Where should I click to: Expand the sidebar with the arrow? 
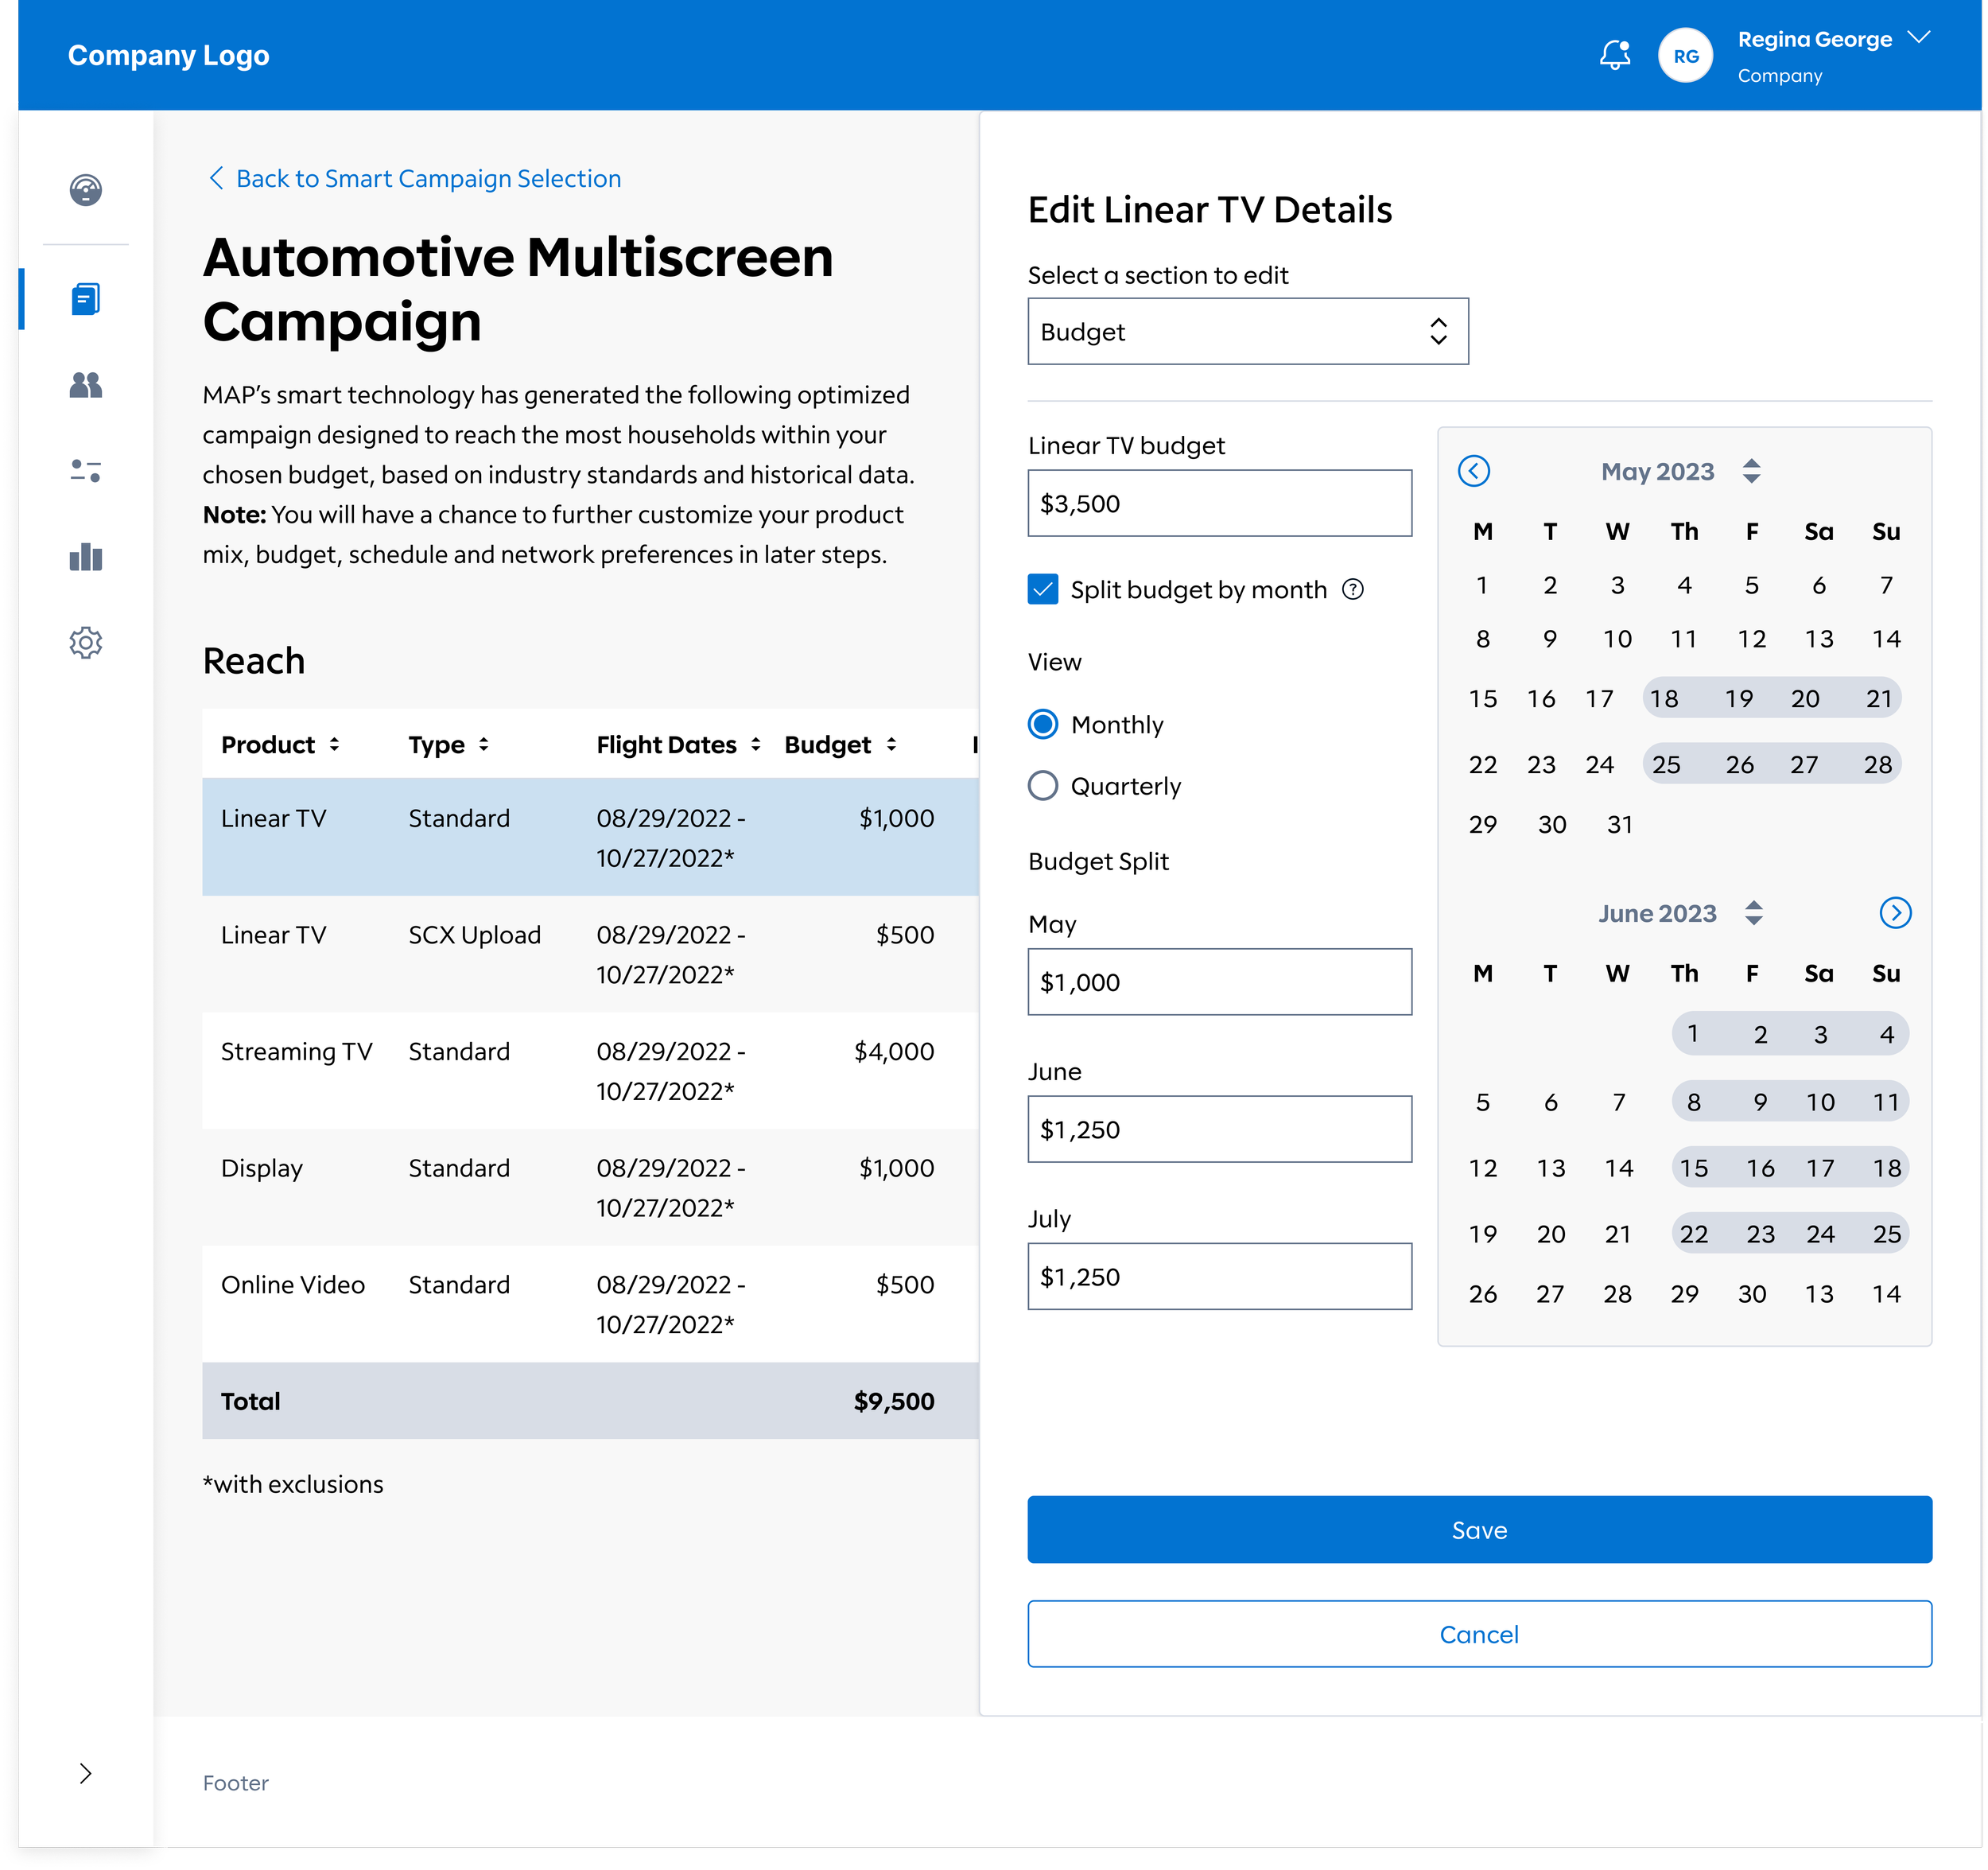pos(86,1774)
